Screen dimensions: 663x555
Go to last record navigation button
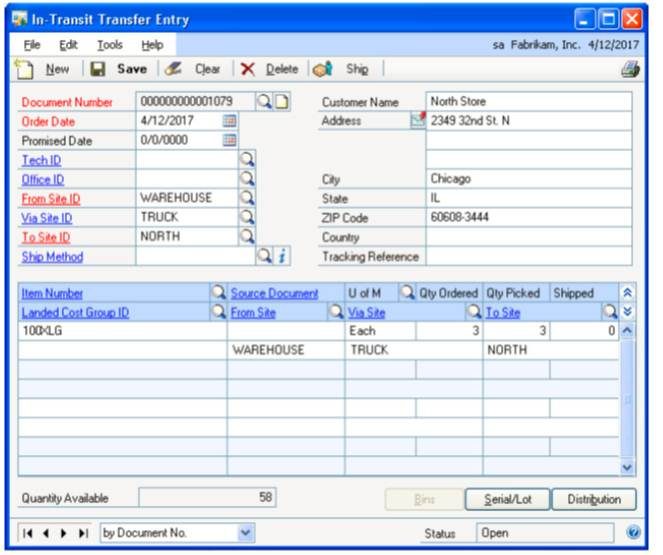click(83, 533)
